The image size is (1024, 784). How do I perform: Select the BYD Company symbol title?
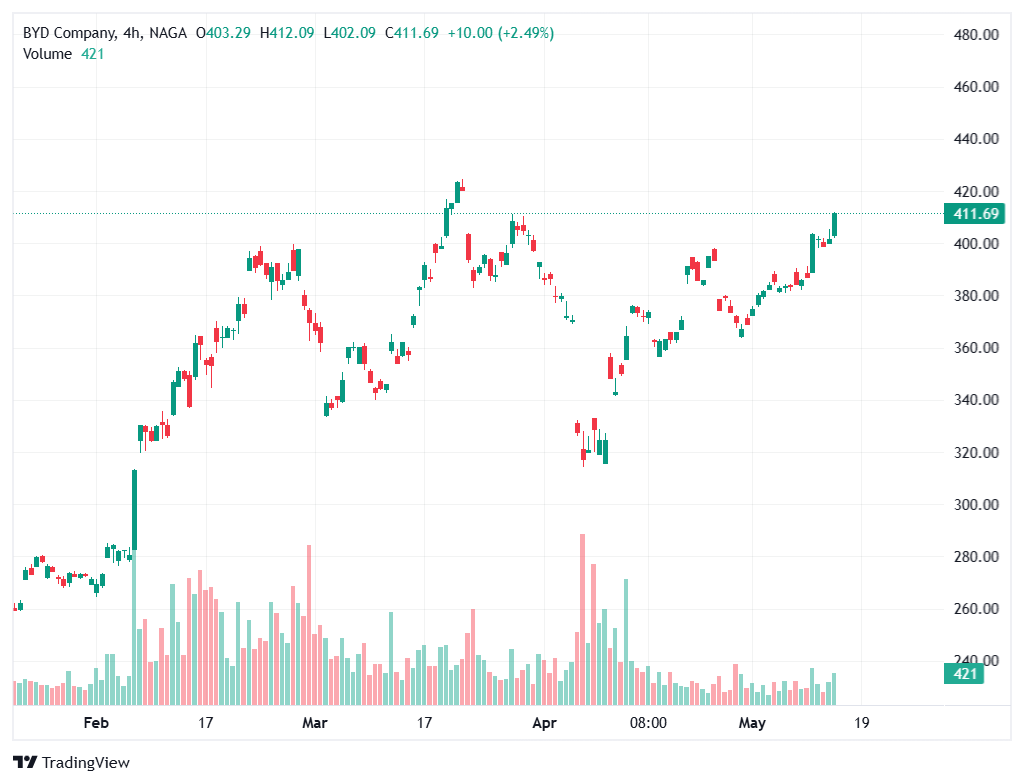68,33
